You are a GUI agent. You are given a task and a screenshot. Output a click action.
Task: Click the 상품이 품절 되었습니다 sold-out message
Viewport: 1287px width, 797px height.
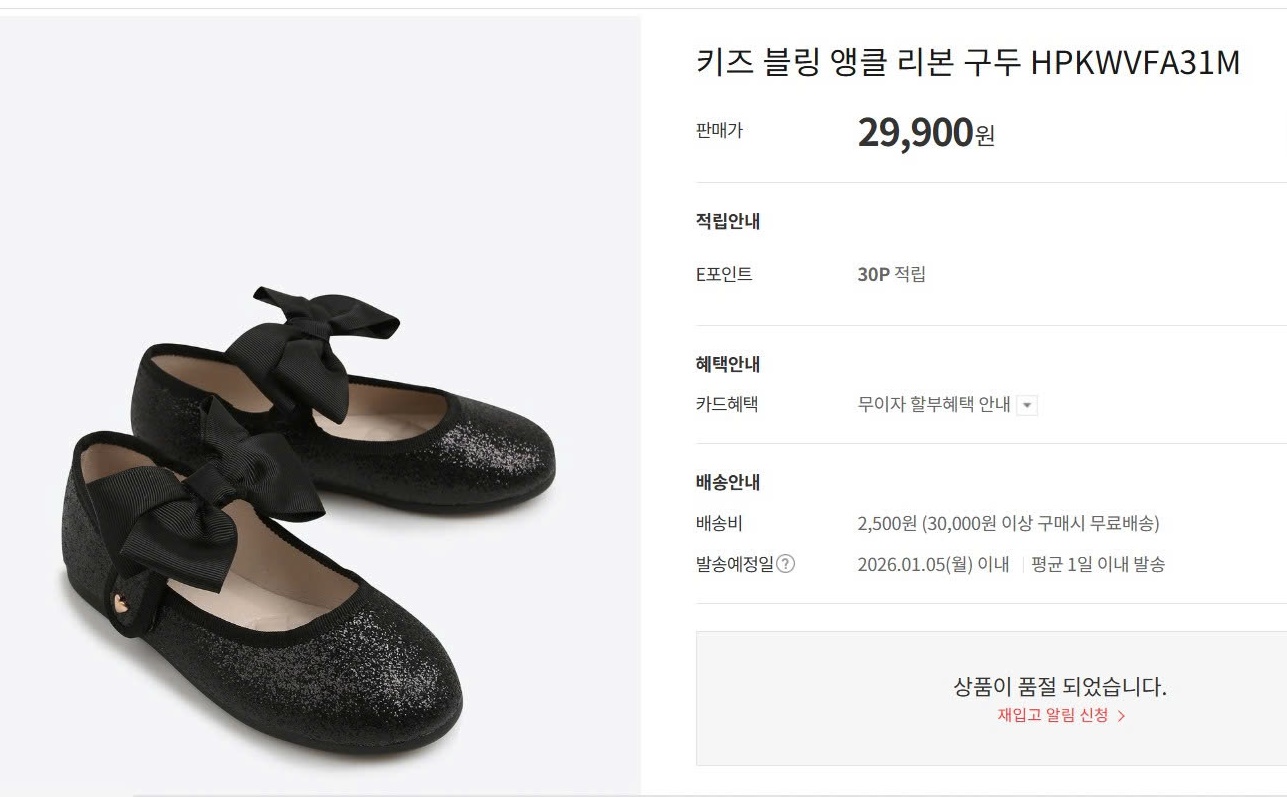(x=1060, y=687)
